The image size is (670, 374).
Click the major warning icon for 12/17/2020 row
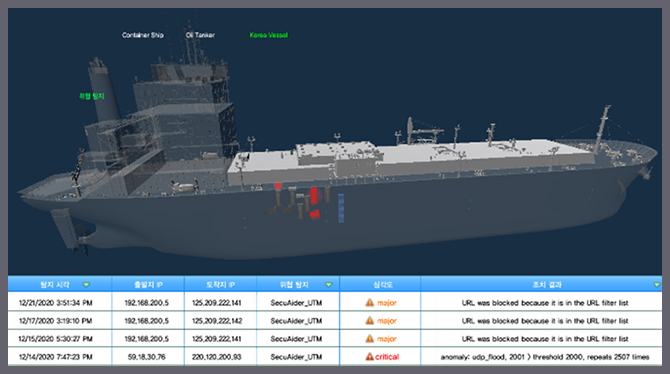coord(370,321)
